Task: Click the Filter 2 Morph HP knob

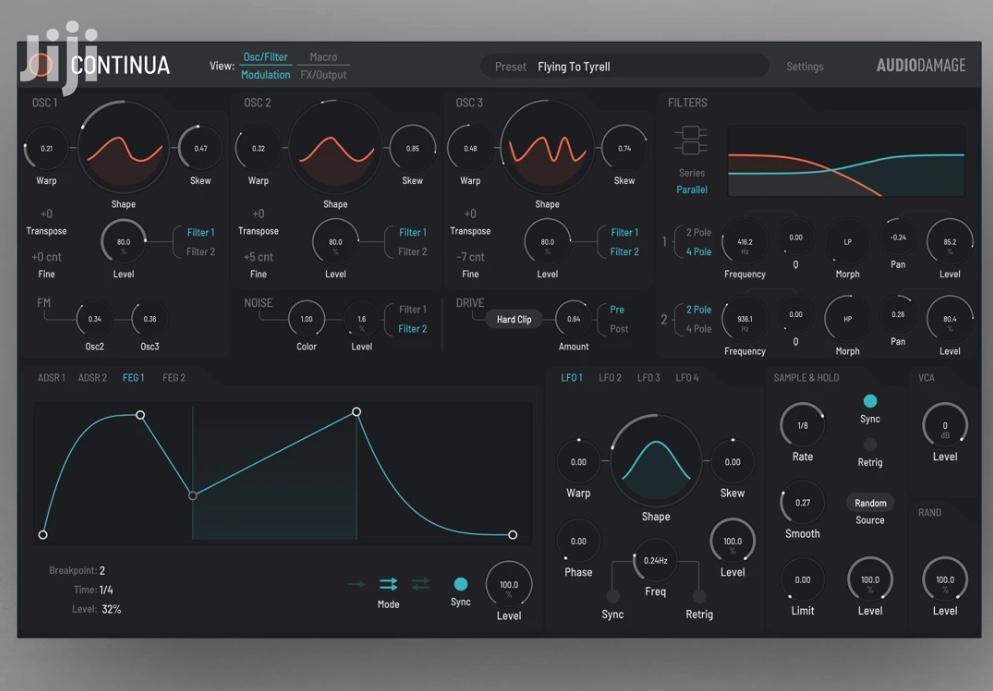Action: click(847, 319)
